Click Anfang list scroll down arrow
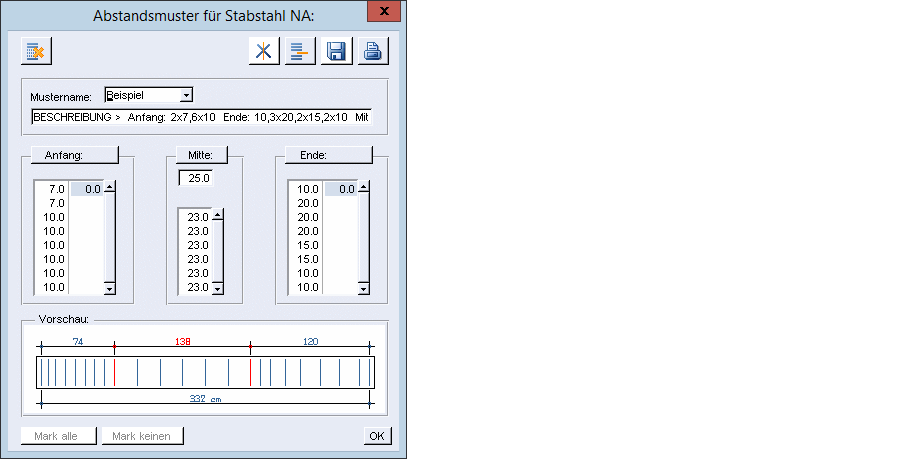 (x=110, y=289)
